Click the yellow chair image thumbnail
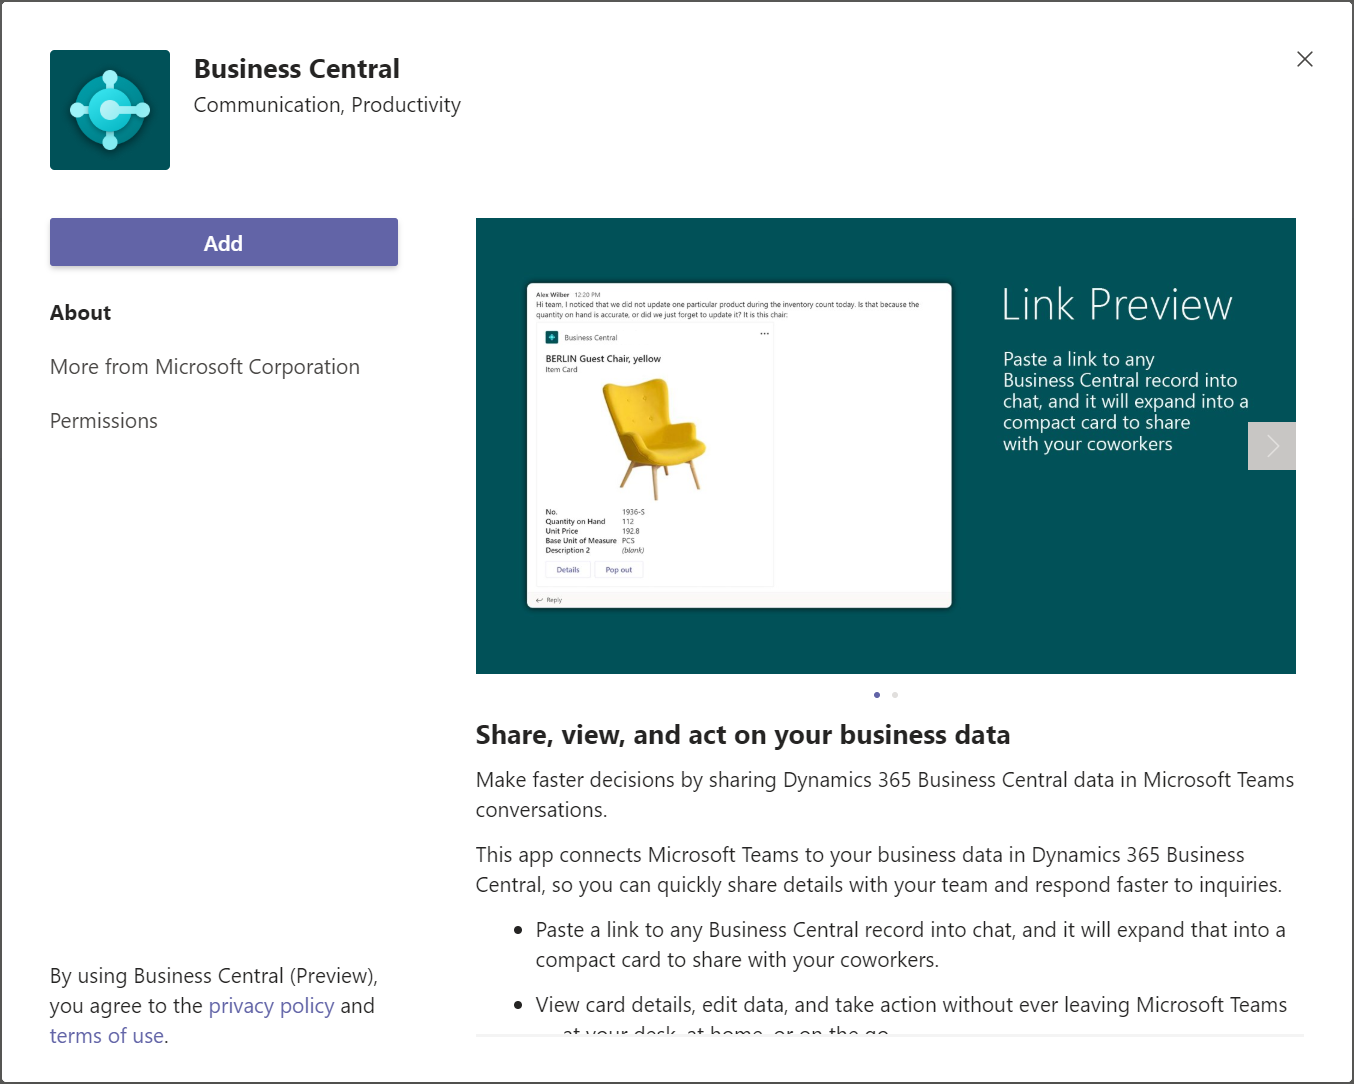1354x1084 pixels. pyautogui.click(x=655, y=440)
